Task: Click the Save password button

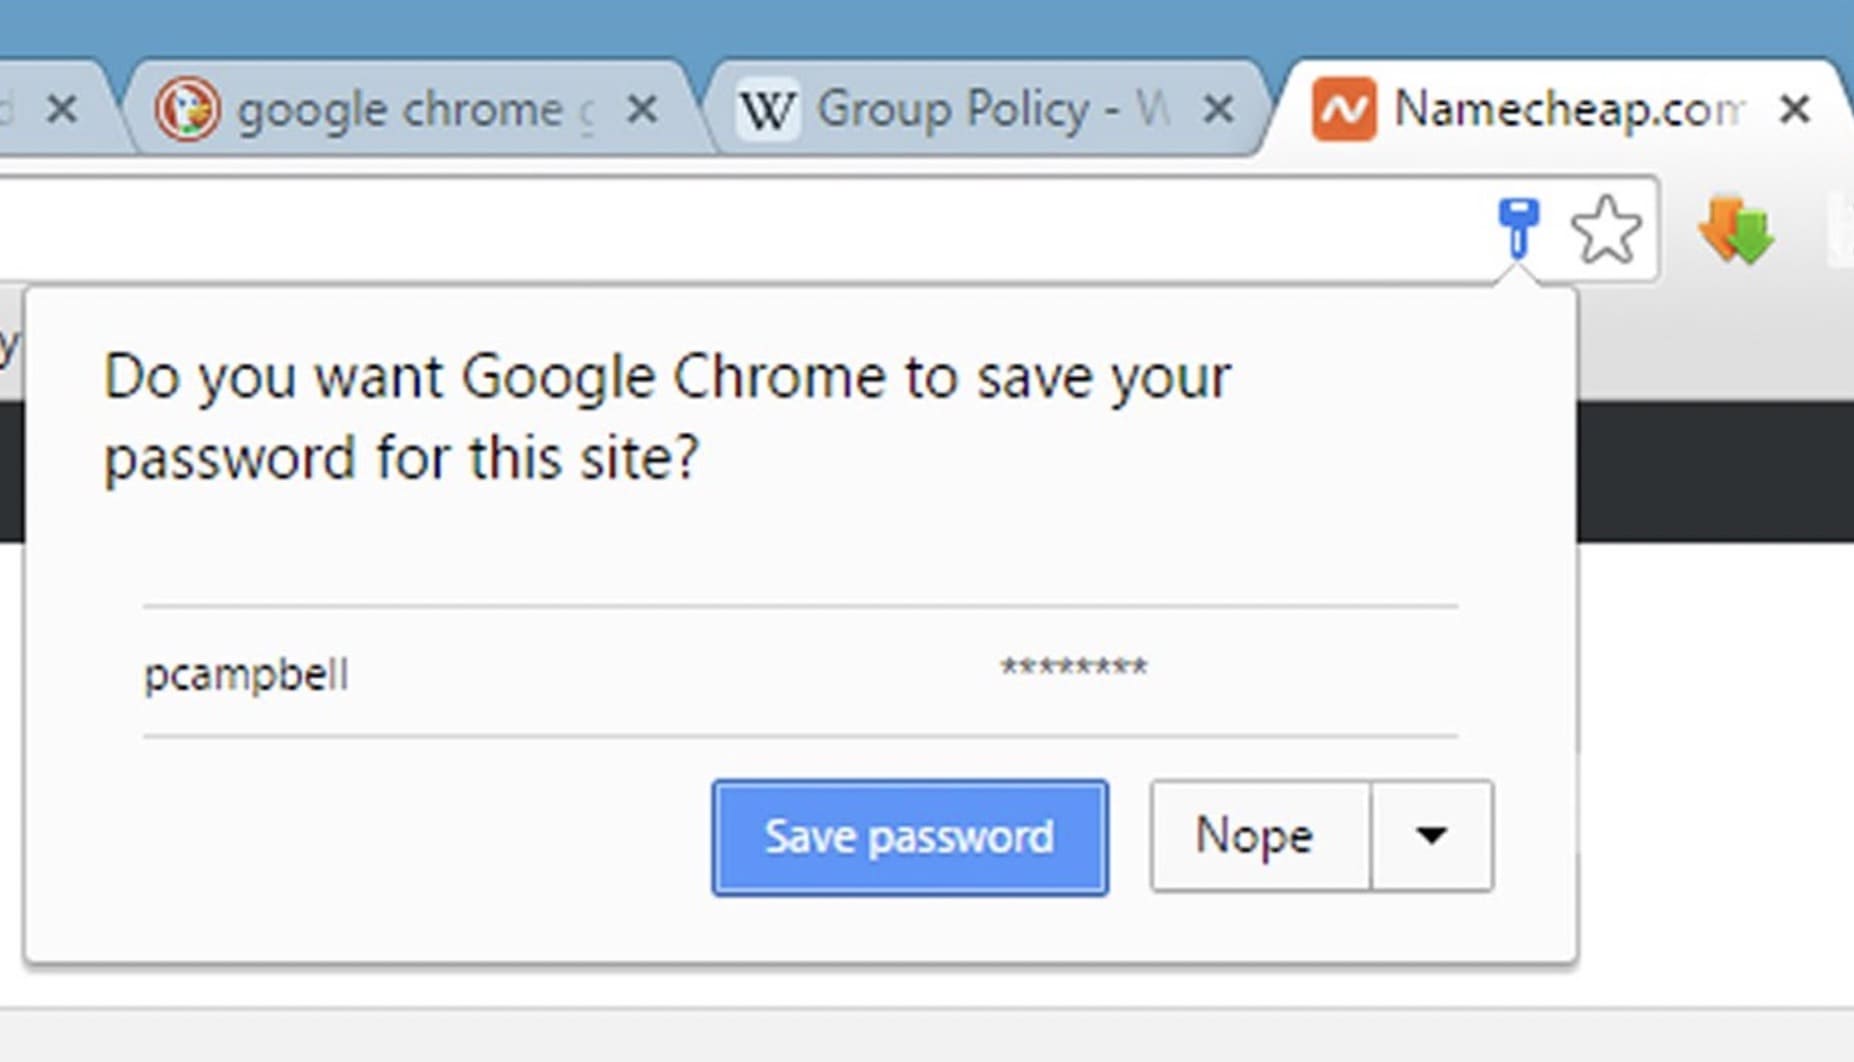Action: [x=908, y=837]
